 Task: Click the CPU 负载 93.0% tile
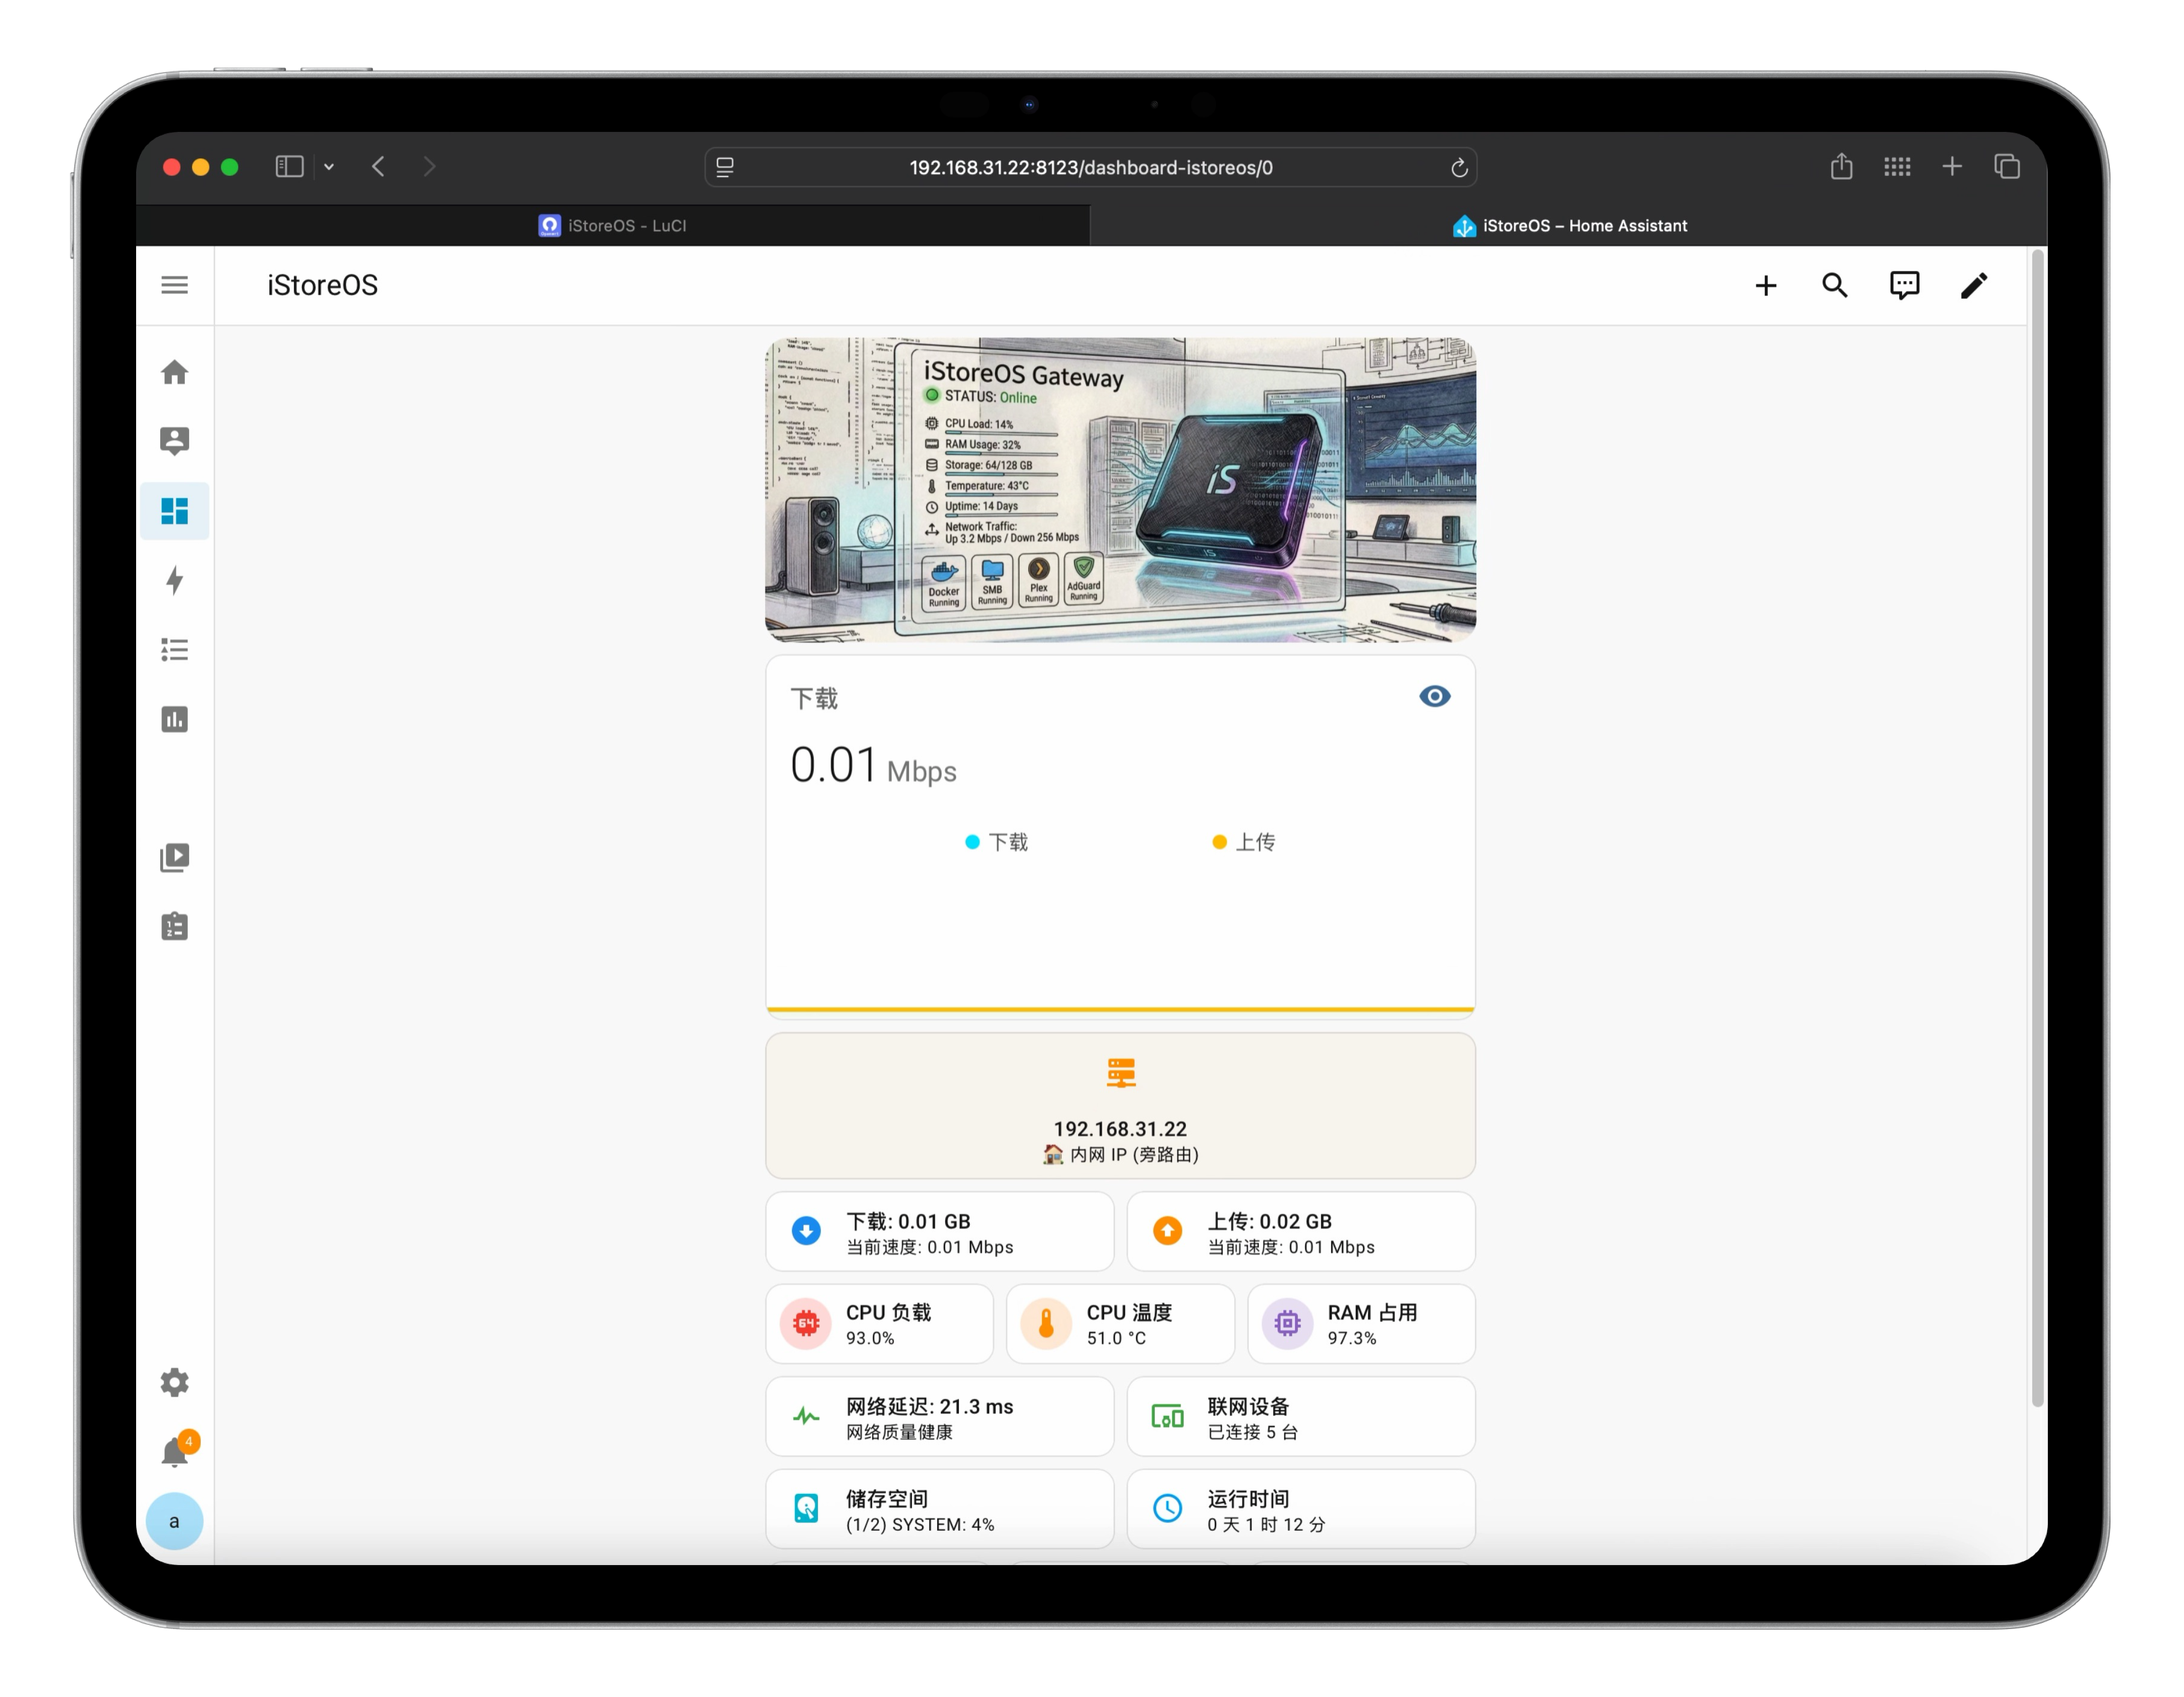tap(879, 1324)
